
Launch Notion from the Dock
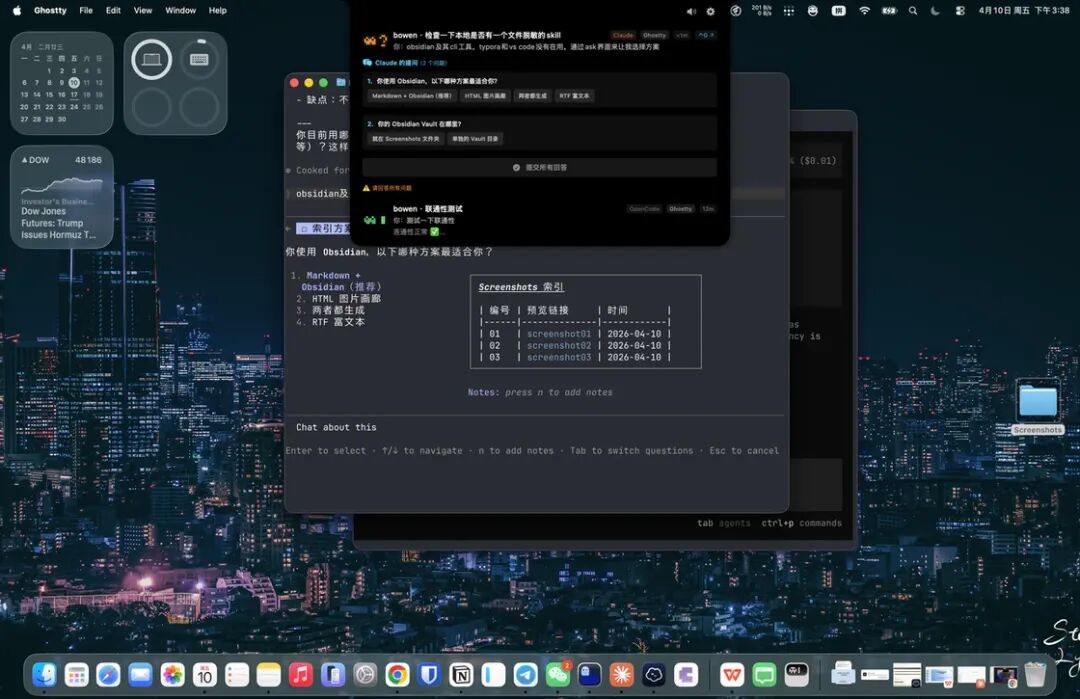tap(461, 675)
